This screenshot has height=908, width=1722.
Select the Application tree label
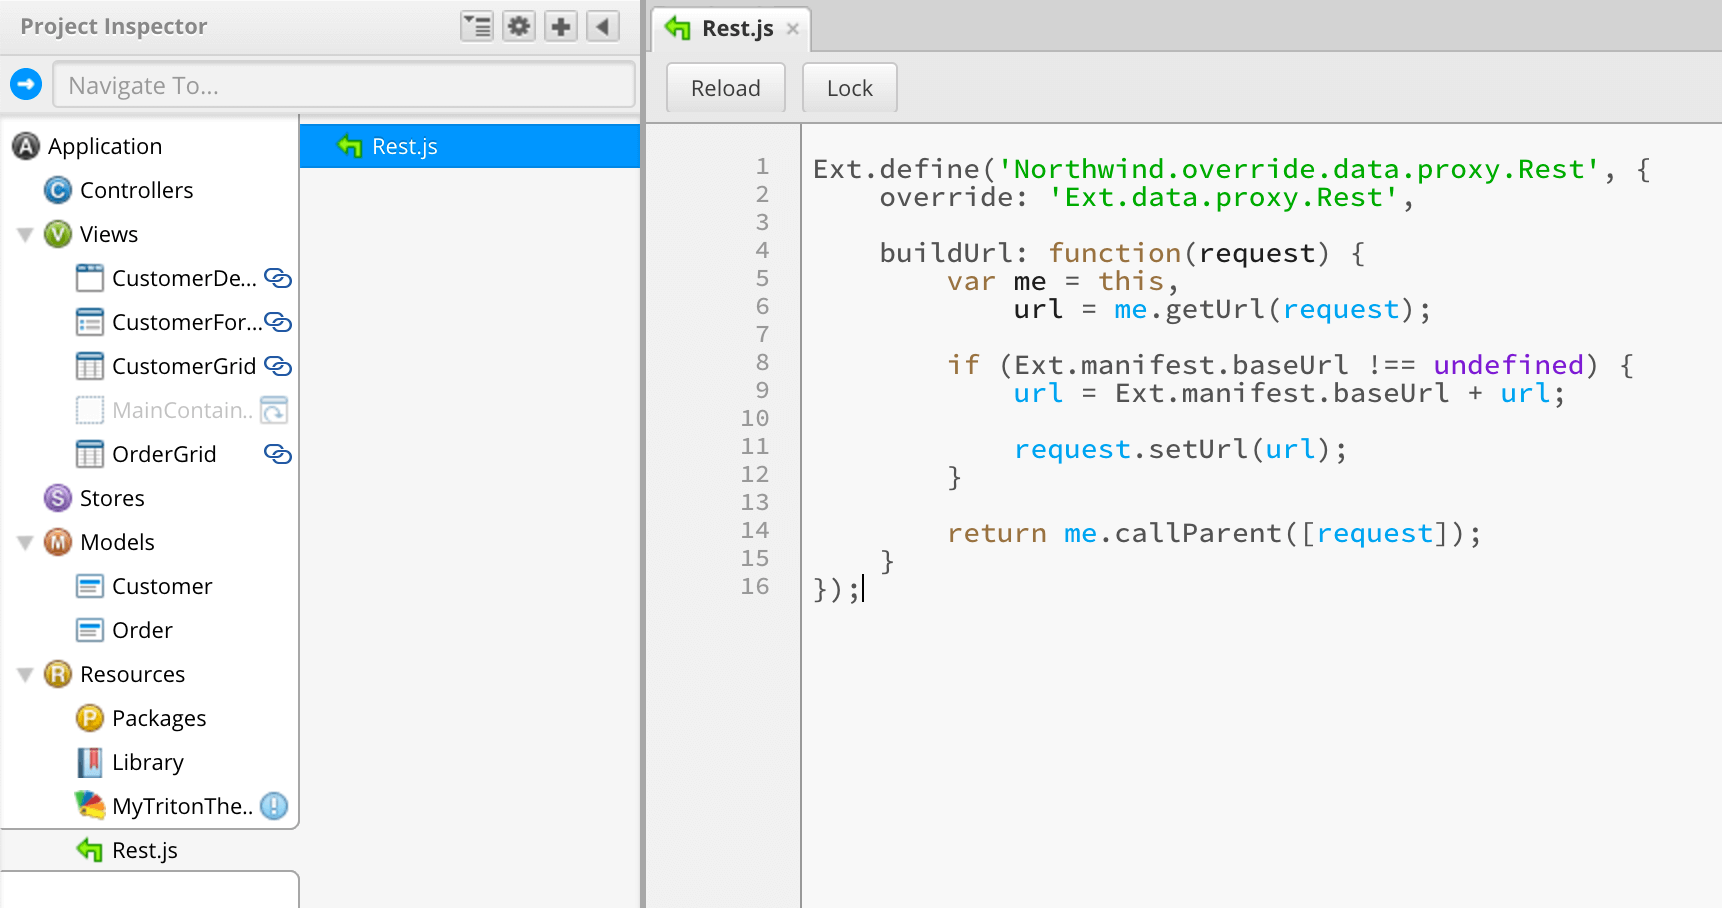point(105,146)
